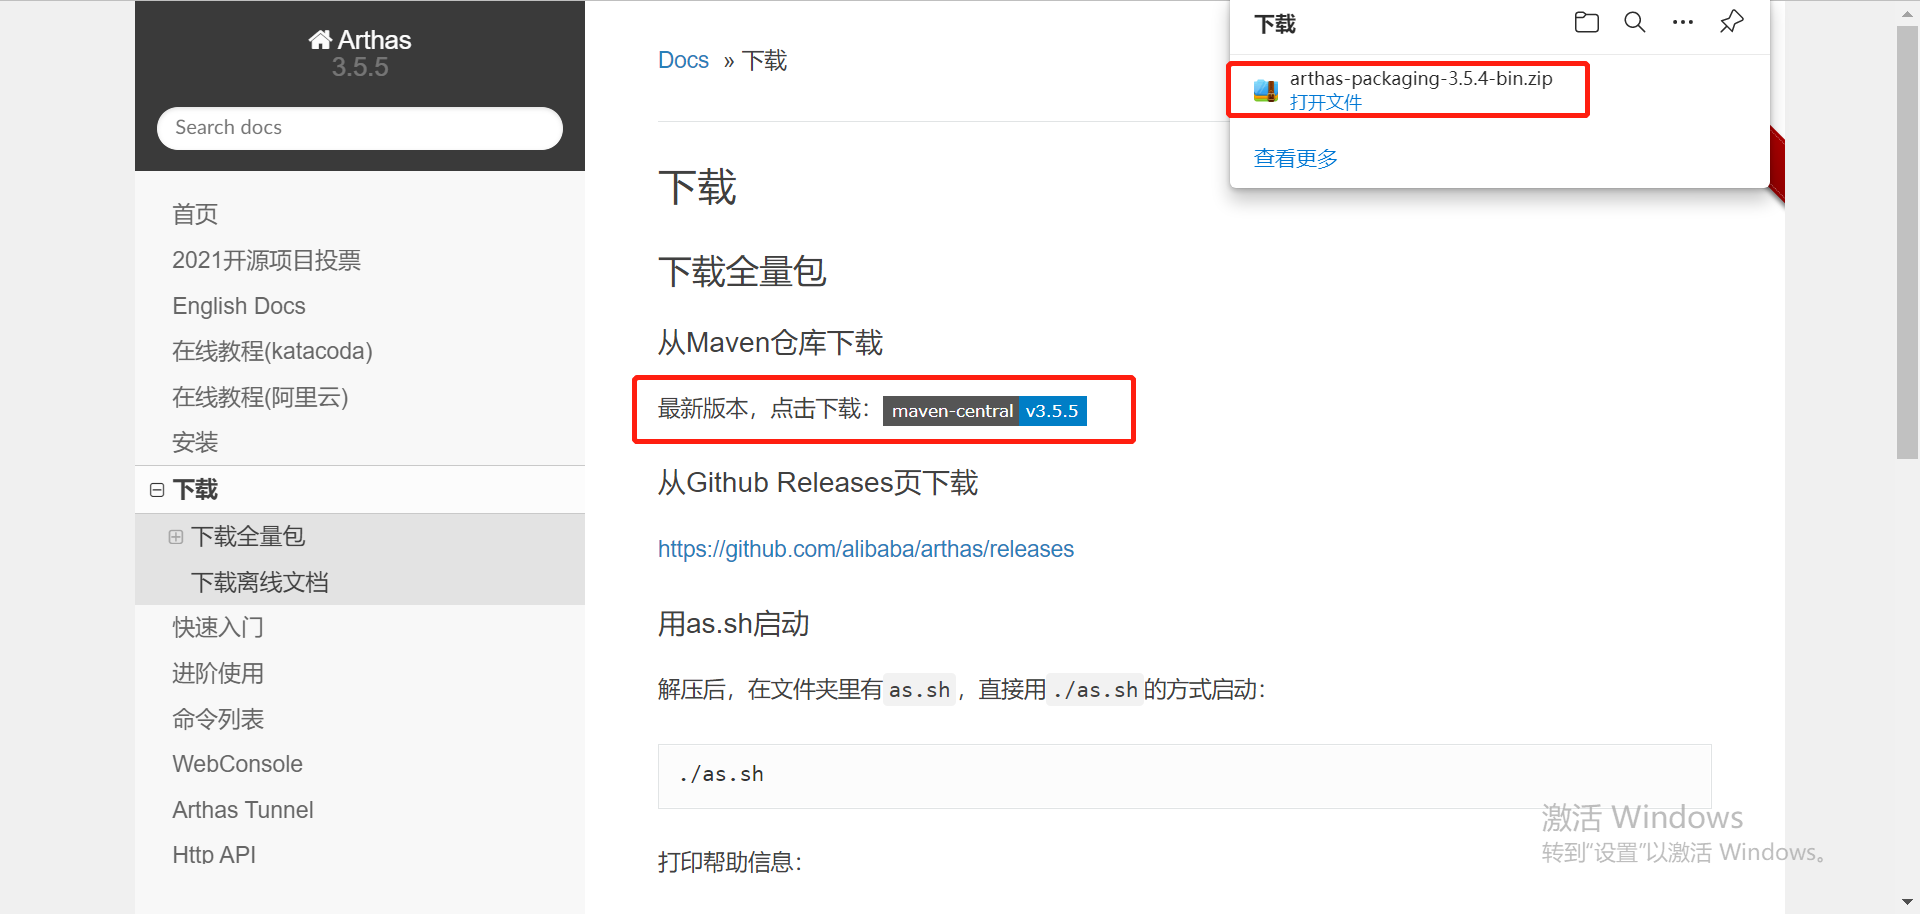1920x914 pixels.
Task: Open 命令列表 documentation page
Action: point(218,718)
